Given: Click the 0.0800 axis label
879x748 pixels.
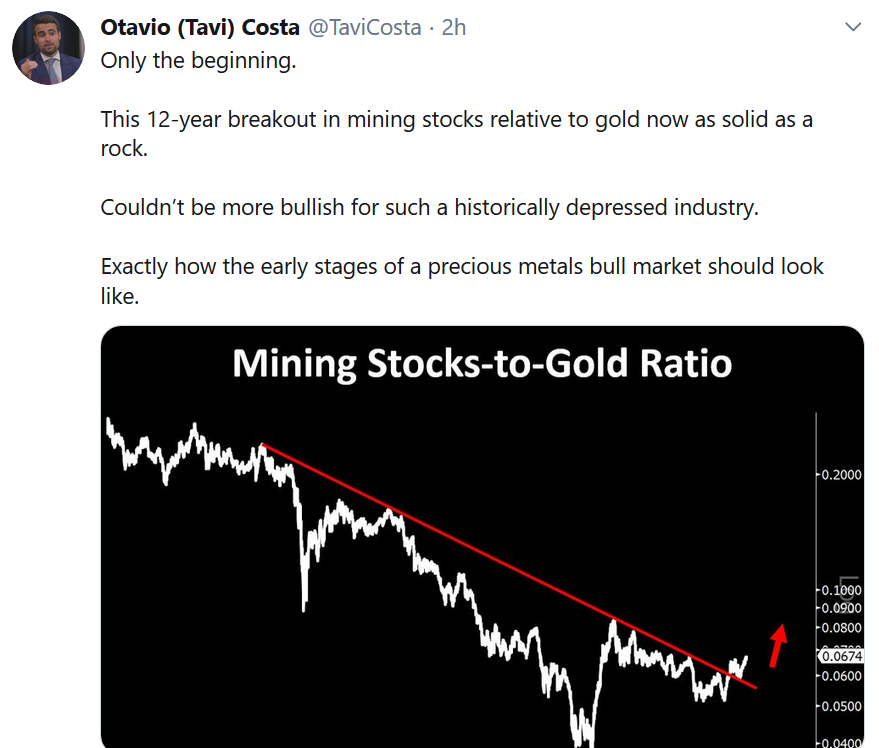Looking at the screenshot, I should pyautogui.click(x=840, y=628).
